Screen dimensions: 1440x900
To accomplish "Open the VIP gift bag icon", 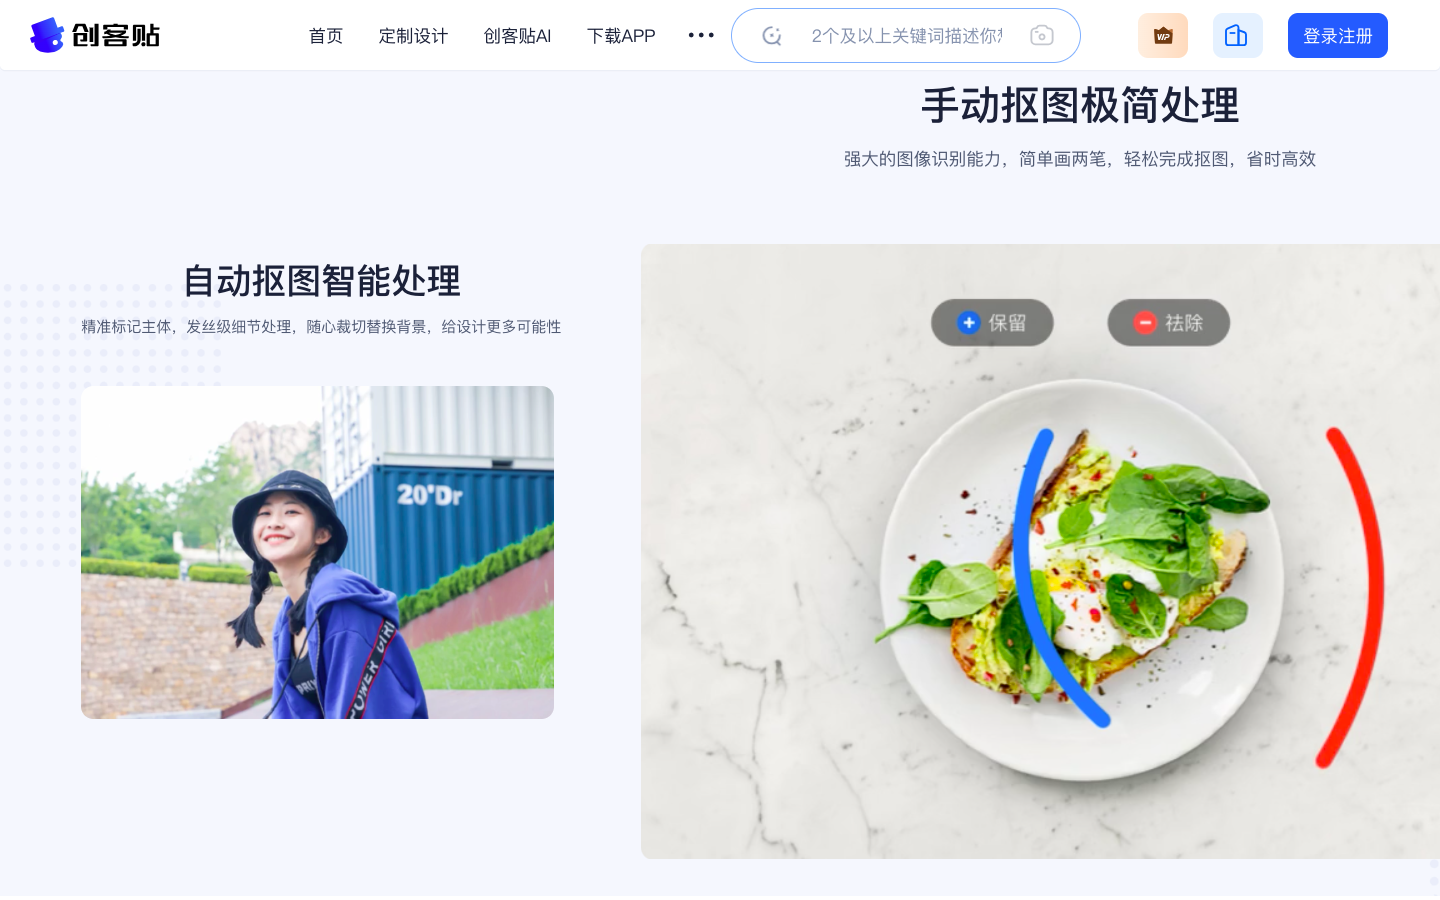I will [x=1163, y=36].
